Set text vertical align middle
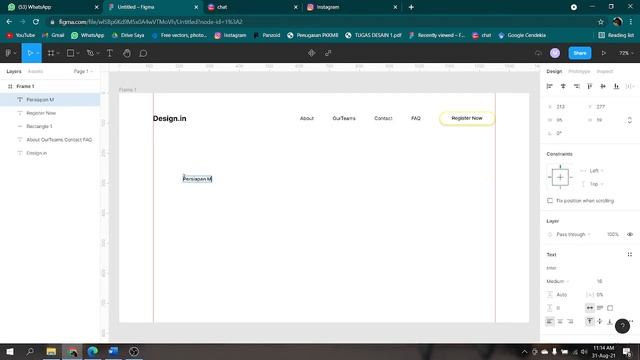Screen dimensions: 640x360 (600, 322)
